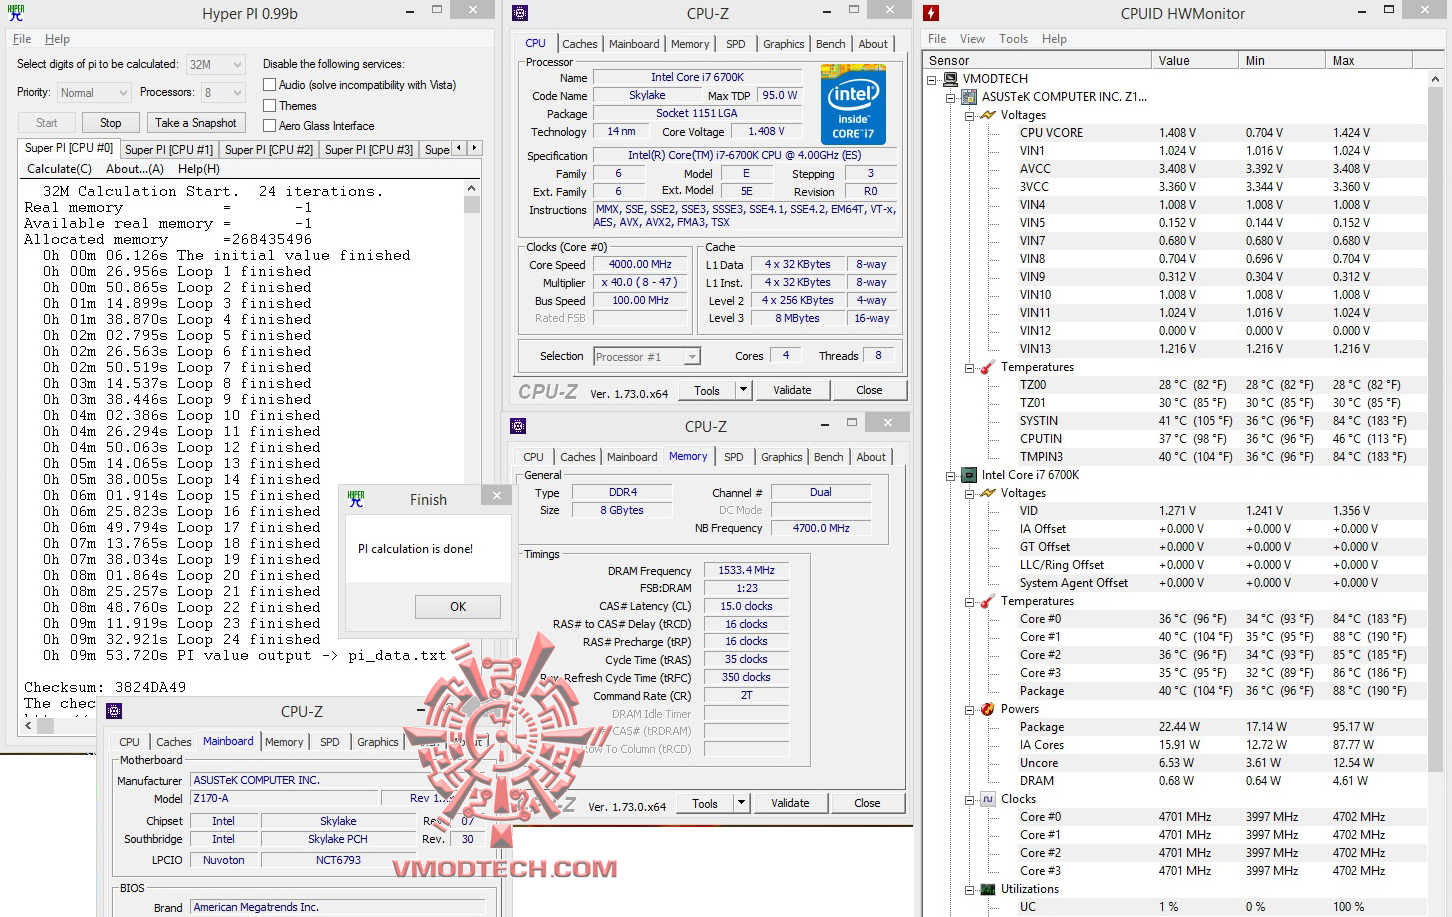Click the Intel Core i7 6700K chip icon
This screenshot has width=1452, height=917.
(969, 475)
